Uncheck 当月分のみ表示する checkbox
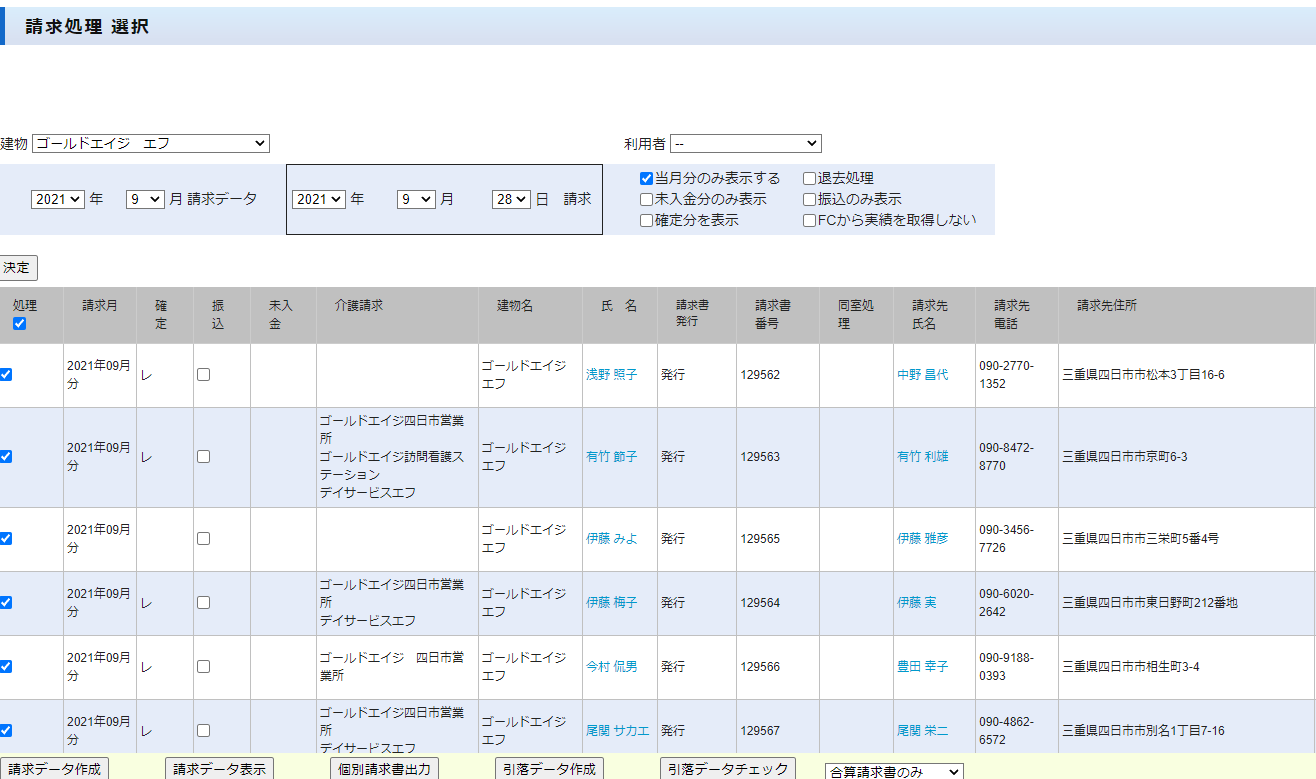 pos(647,179)
